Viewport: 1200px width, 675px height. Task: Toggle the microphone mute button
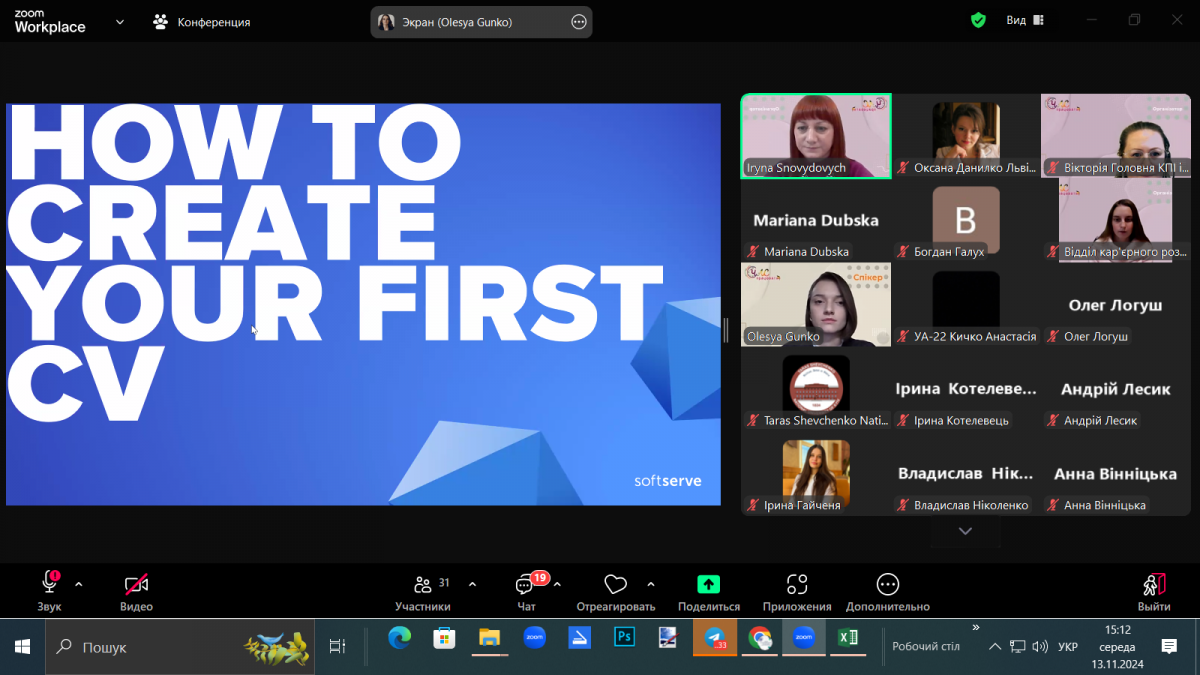tap(49, 585)
